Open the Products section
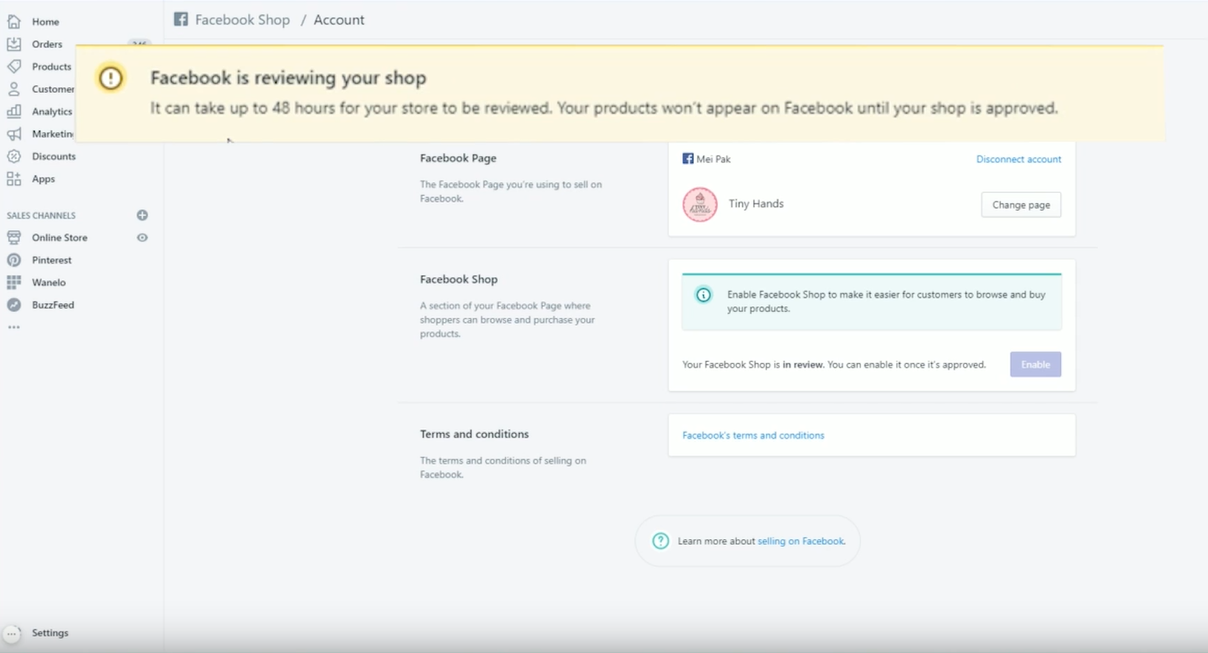This screenshot has height=653, width=1208. 50,66
